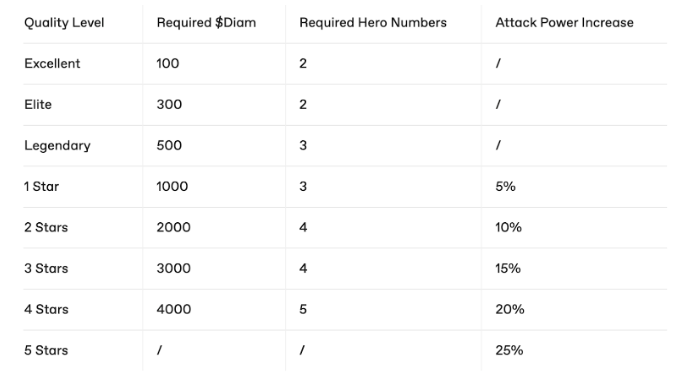Select the 500 $Diam cell
Viewport: 700px width, 385px height.
tap(169, 146)
